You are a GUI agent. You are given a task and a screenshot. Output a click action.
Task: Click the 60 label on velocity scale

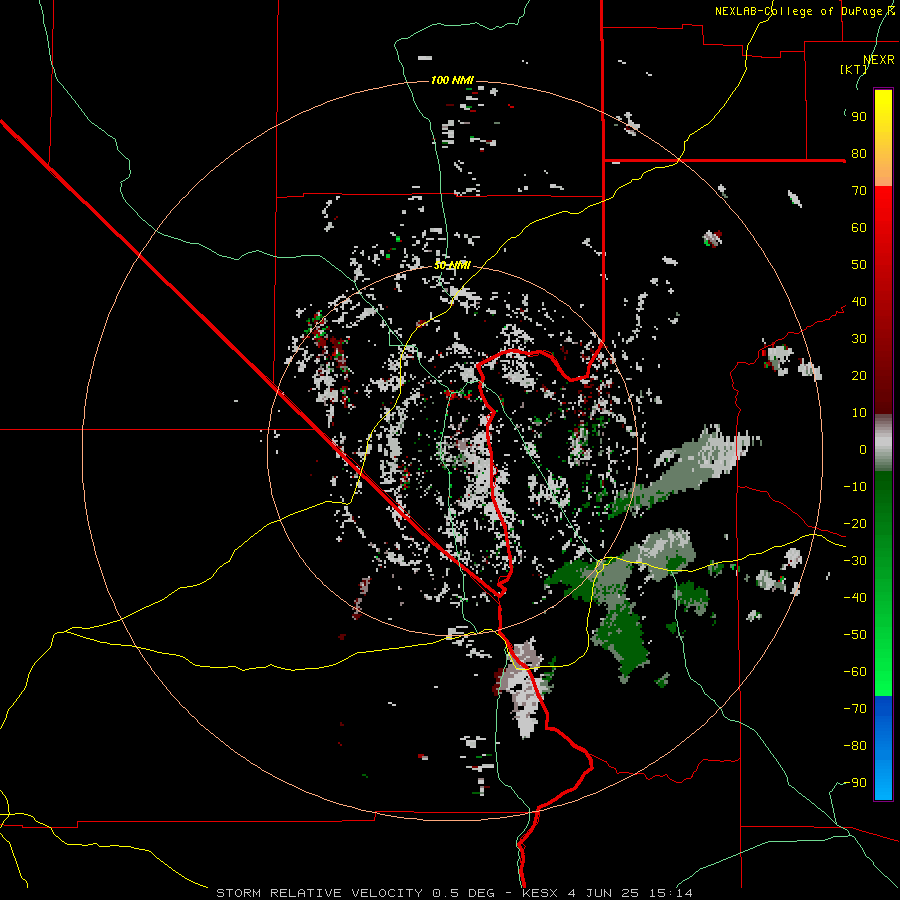tap(859, 227)
